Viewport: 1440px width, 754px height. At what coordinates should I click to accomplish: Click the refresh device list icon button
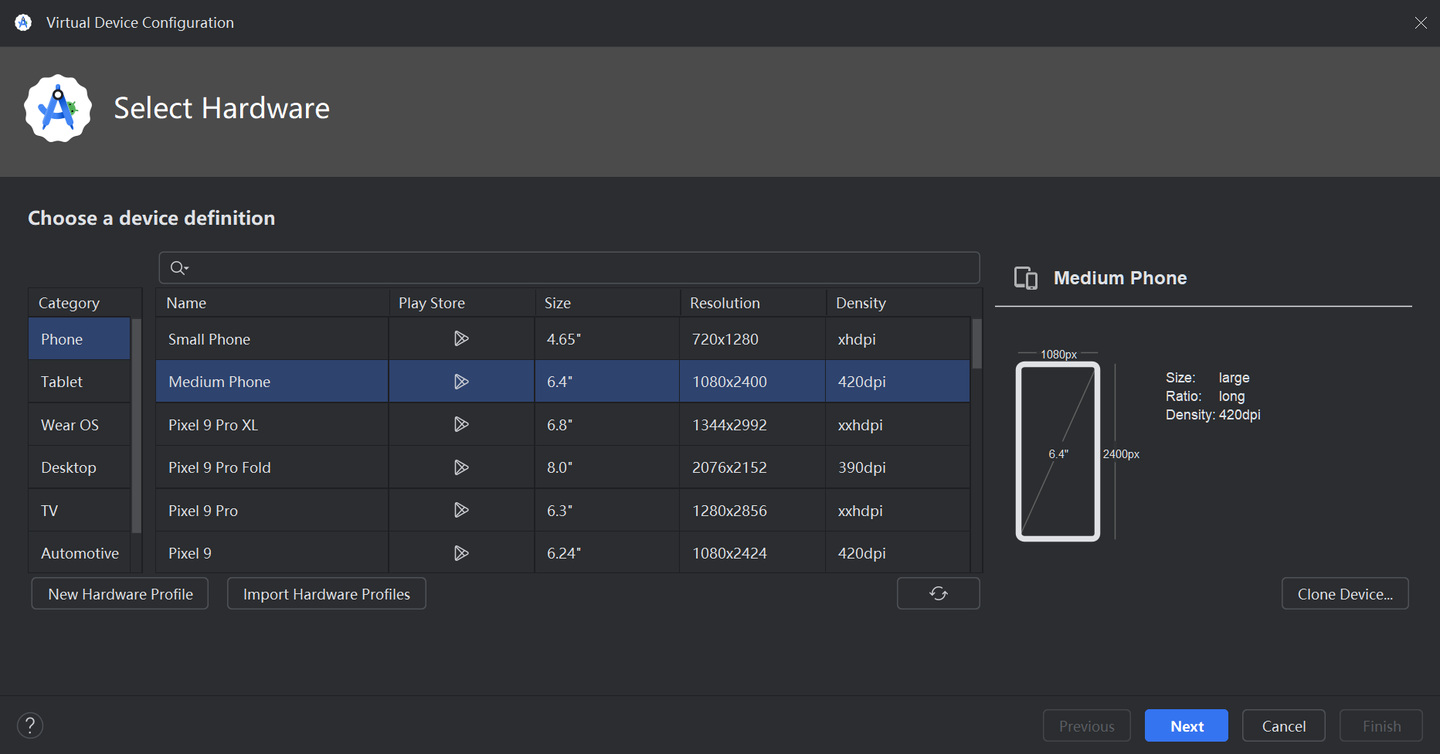pyautogui.click(x=938, y=593)
